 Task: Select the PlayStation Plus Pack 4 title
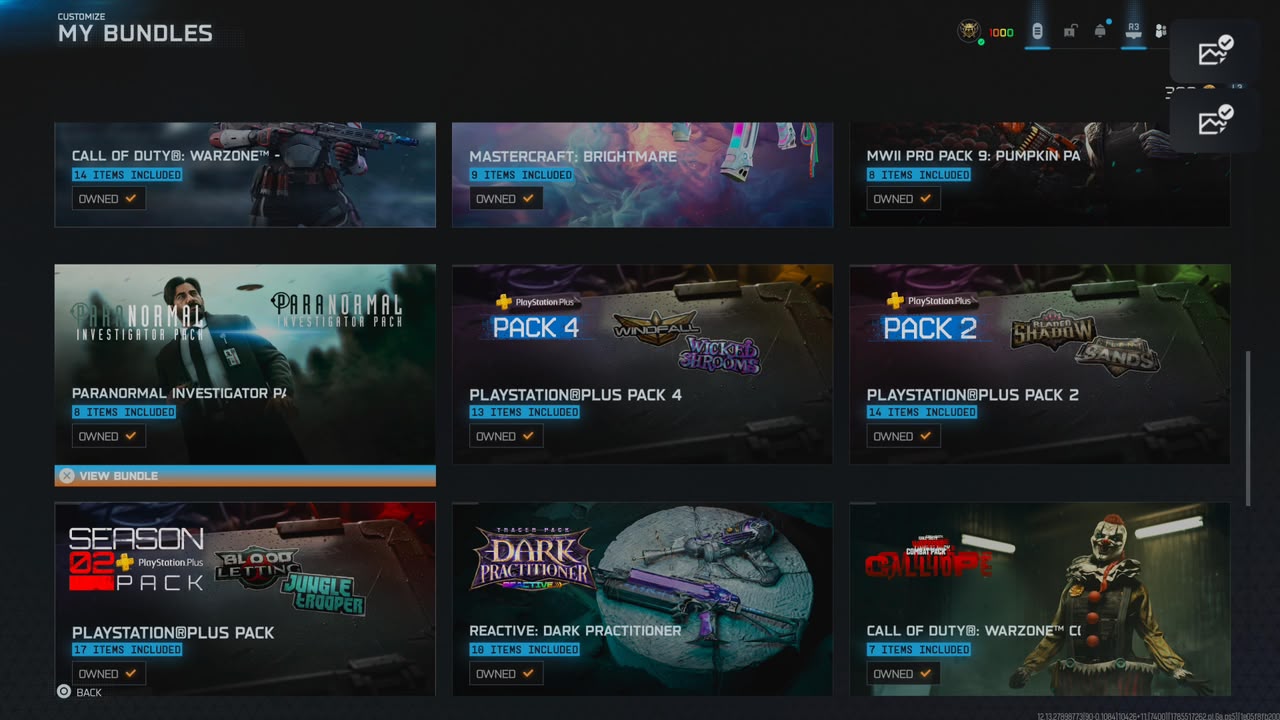pos(575,395)
